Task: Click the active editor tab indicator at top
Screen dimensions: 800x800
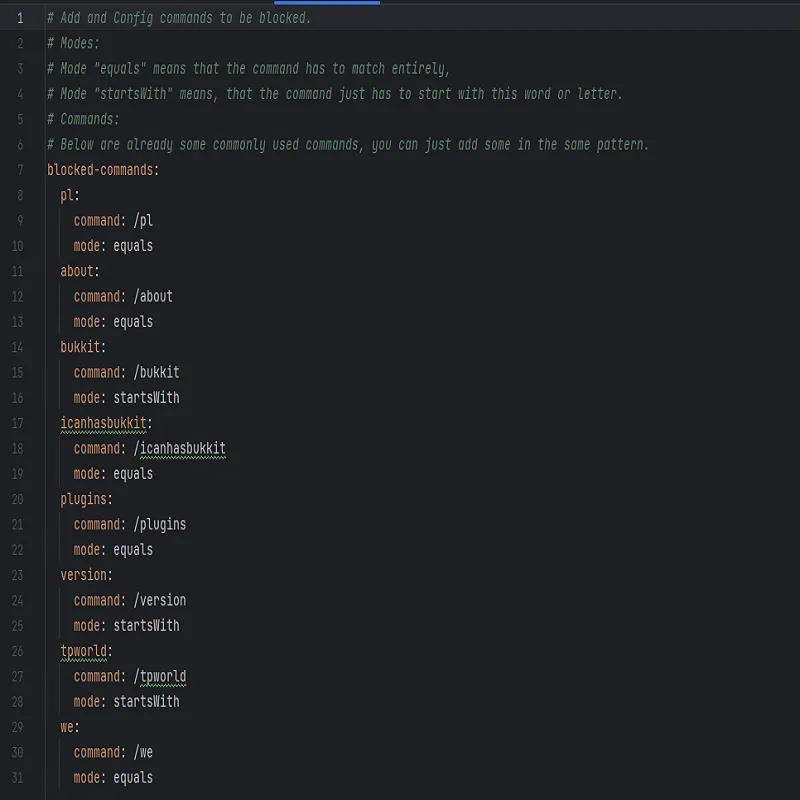Action: (x=327, y=3)
